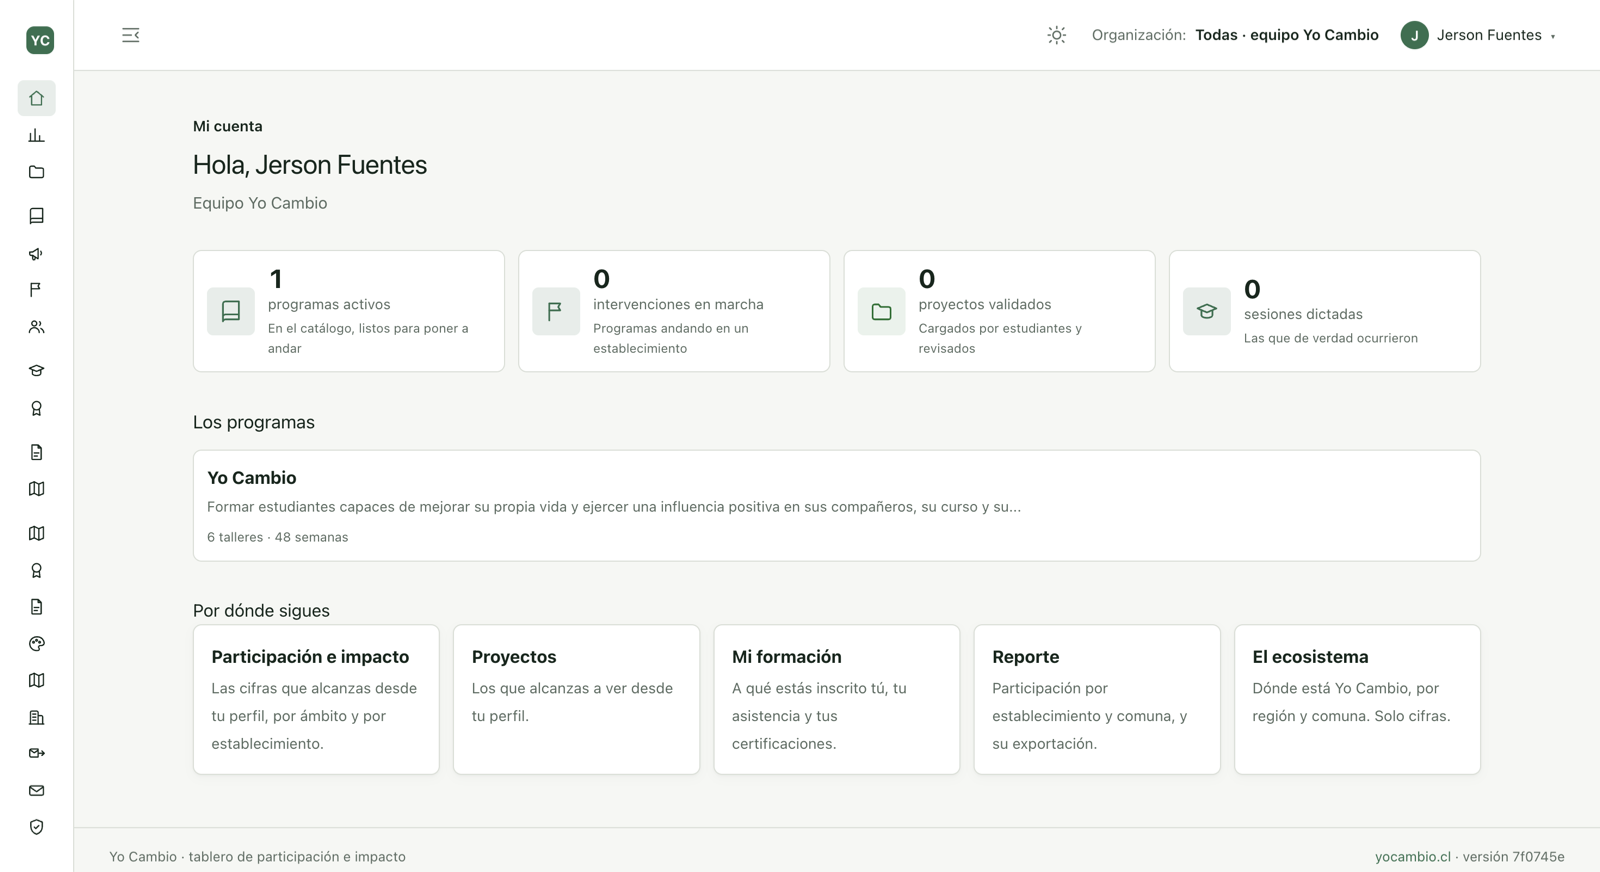Image resolution: width=1600 pixels, height=872 pixels.
Task: Click the 'intervenciones en marcha' stat label
Action: click(678, 304)
